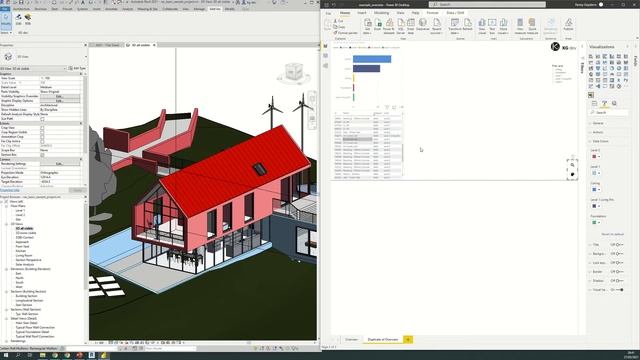
Task: Open File Explorer from Windows taskbar
Action: coord(42,356)
